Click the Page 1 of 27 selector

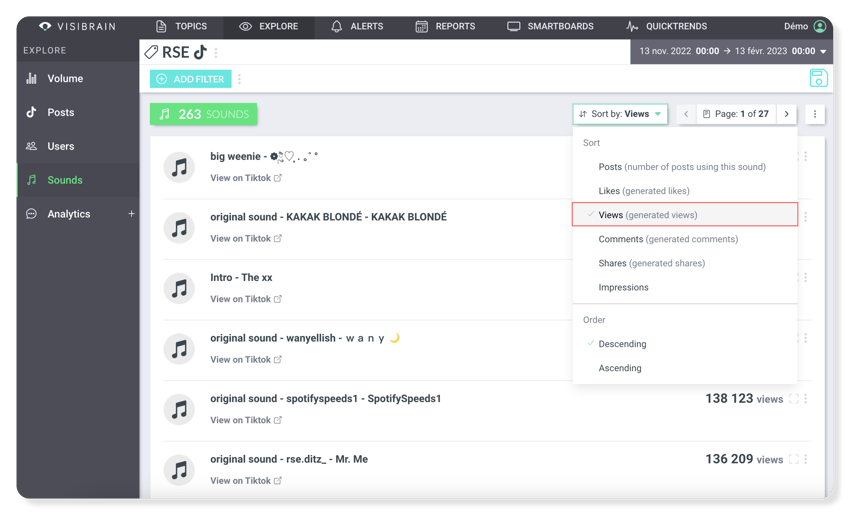tap(736, 114)
